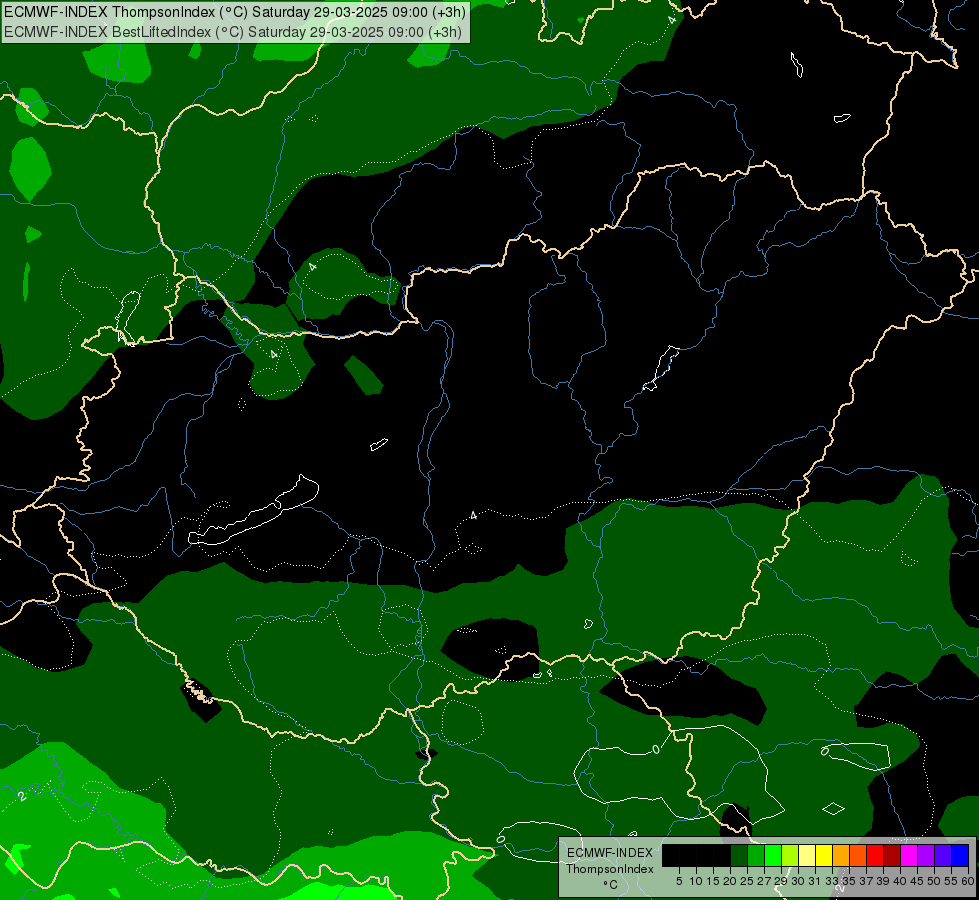979x900 pixels.
Task: Select the purple 45–50 legend swatch
Action: pos(925,855)
